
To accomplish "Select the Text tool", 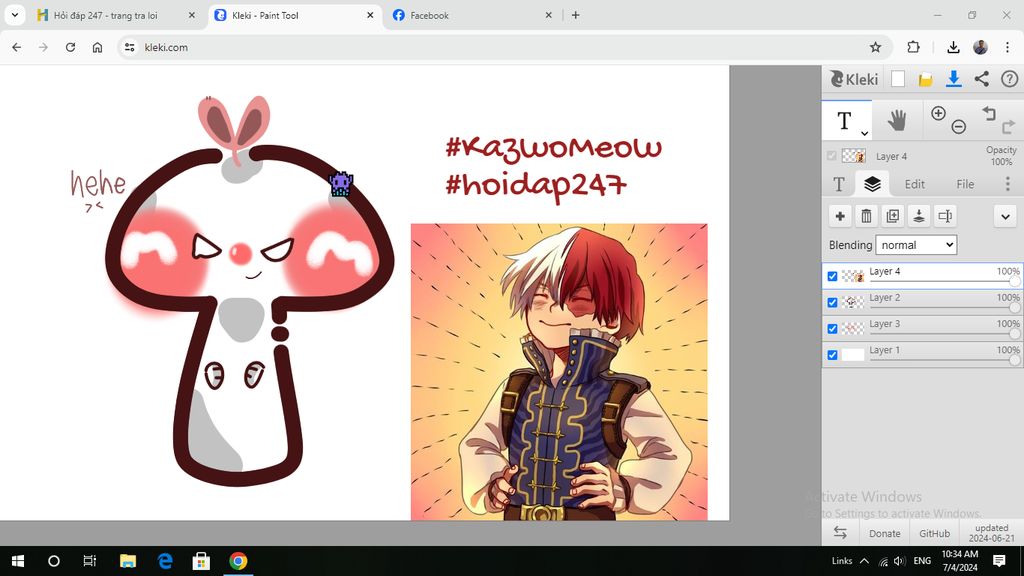I will pyautogui.click(x=844, y=120).
